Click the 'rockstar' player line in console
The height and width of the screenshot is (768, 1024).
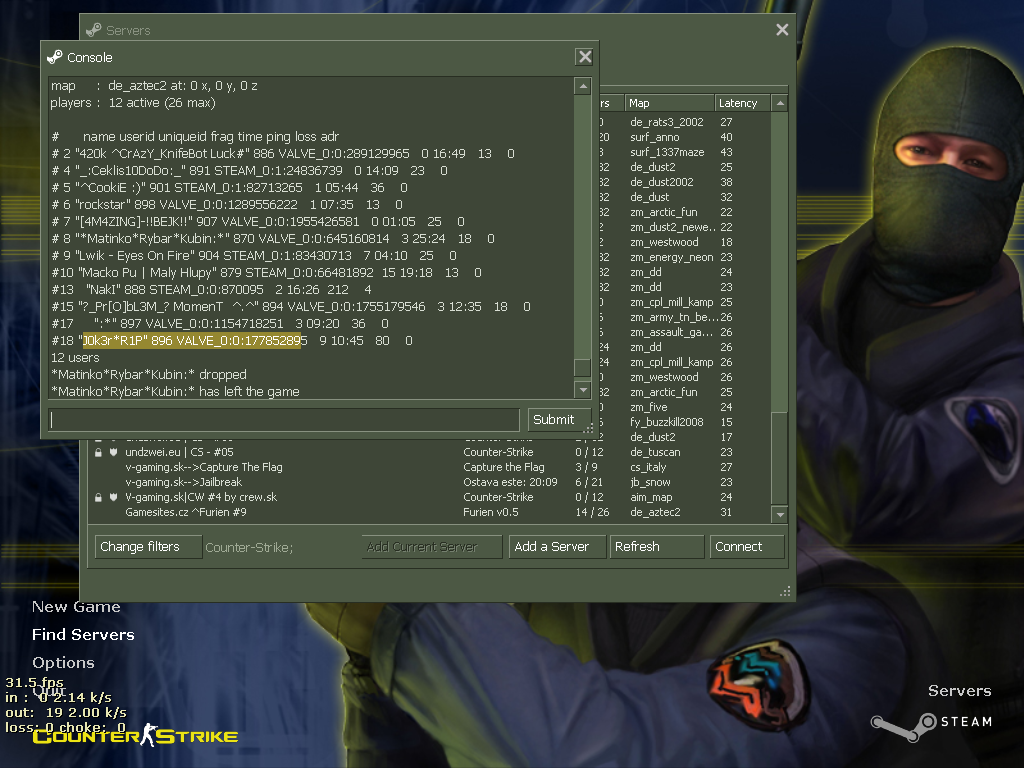227,204
